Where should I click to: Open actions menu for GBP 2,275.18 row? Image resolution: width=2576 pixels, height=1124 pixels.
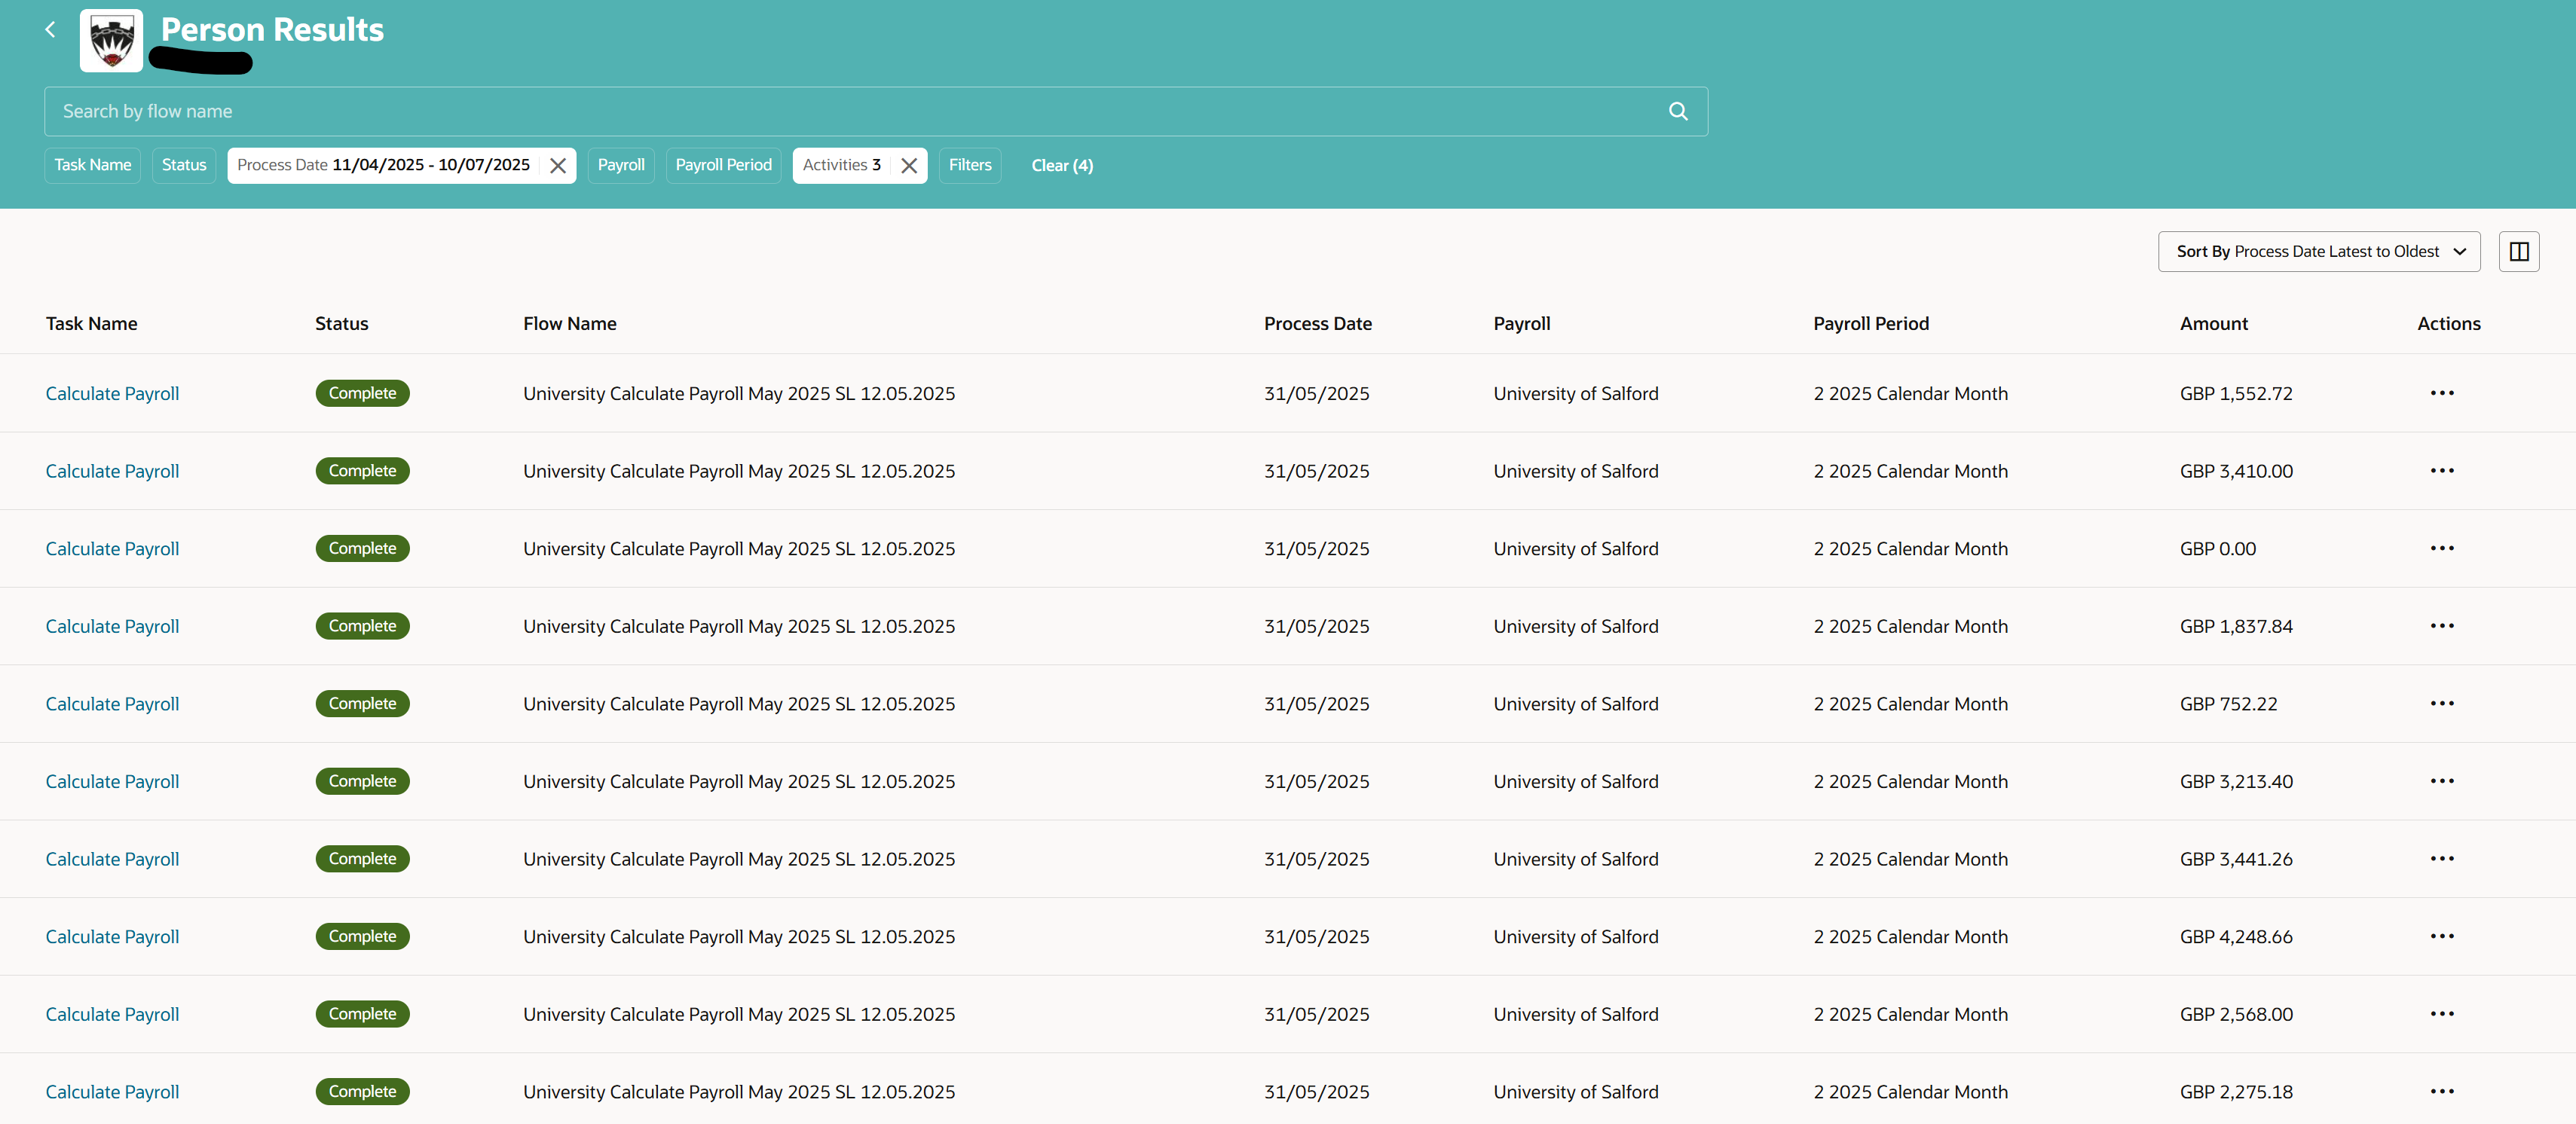tap(2441, 1092)
